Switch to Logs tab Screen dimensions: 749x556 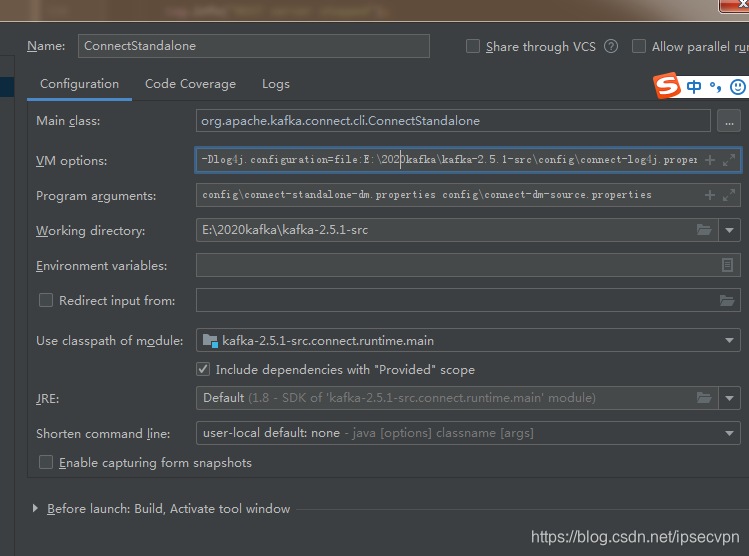click(x=276, y=84)
